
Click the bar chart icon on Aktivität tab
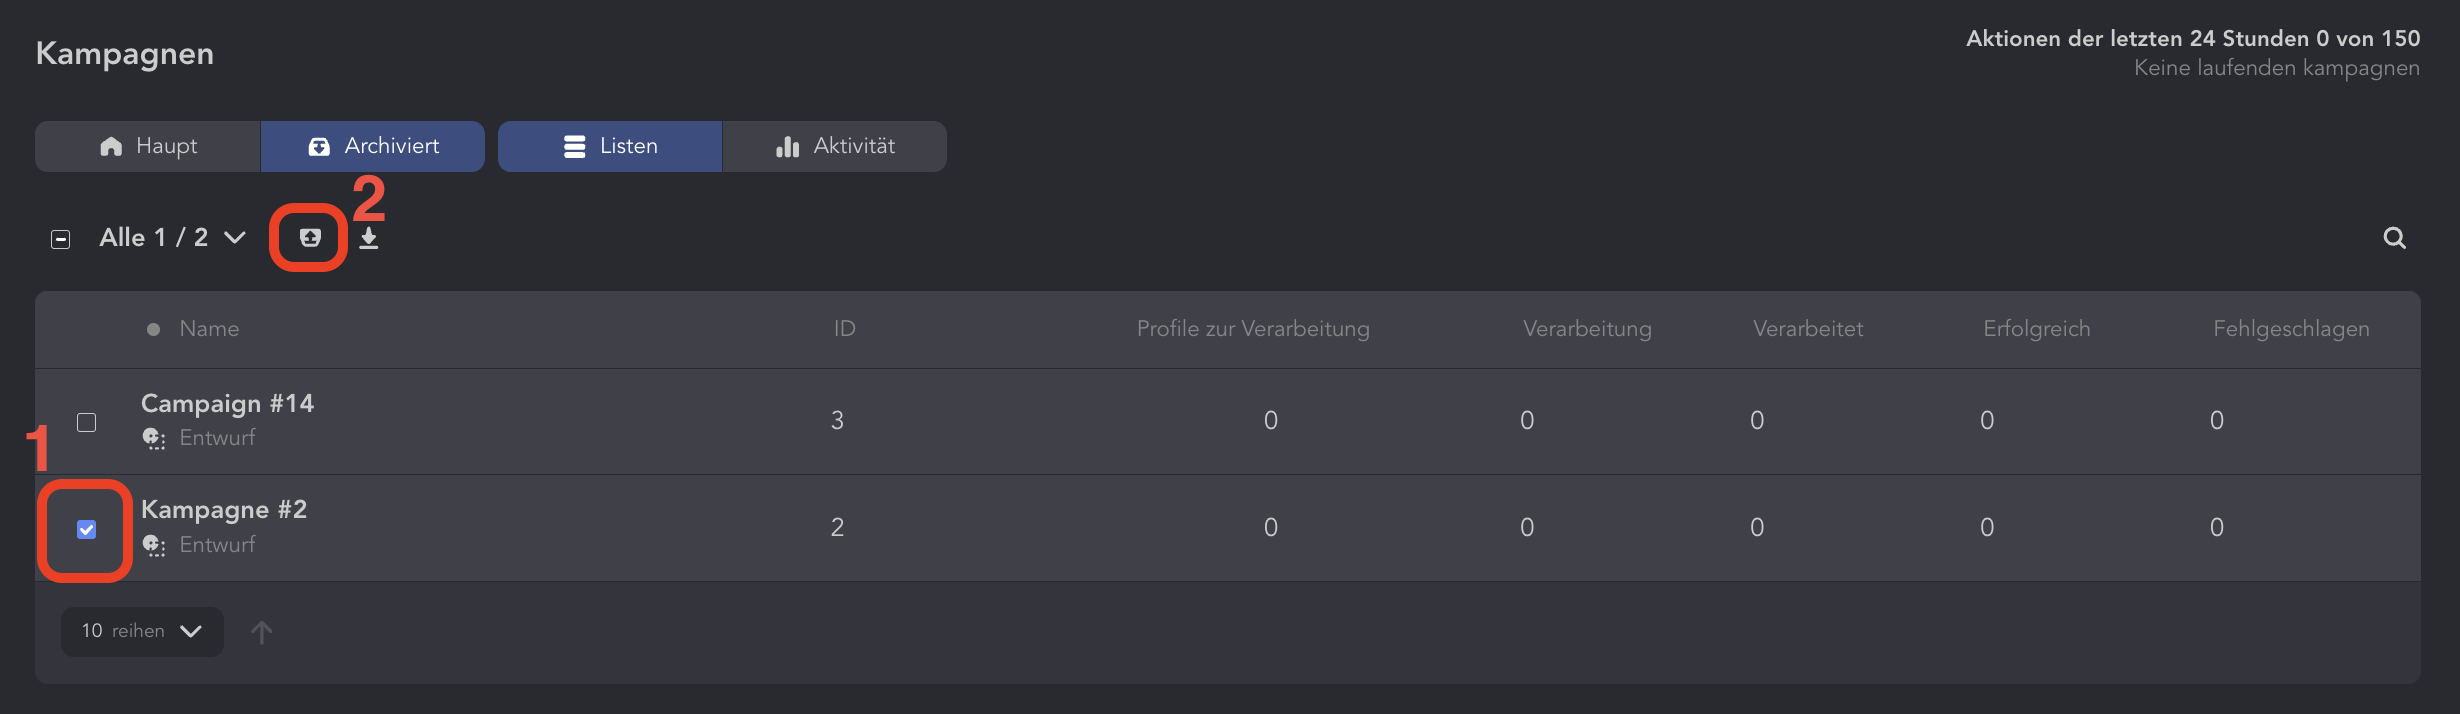pyautogui.click(x=787, y=147)
